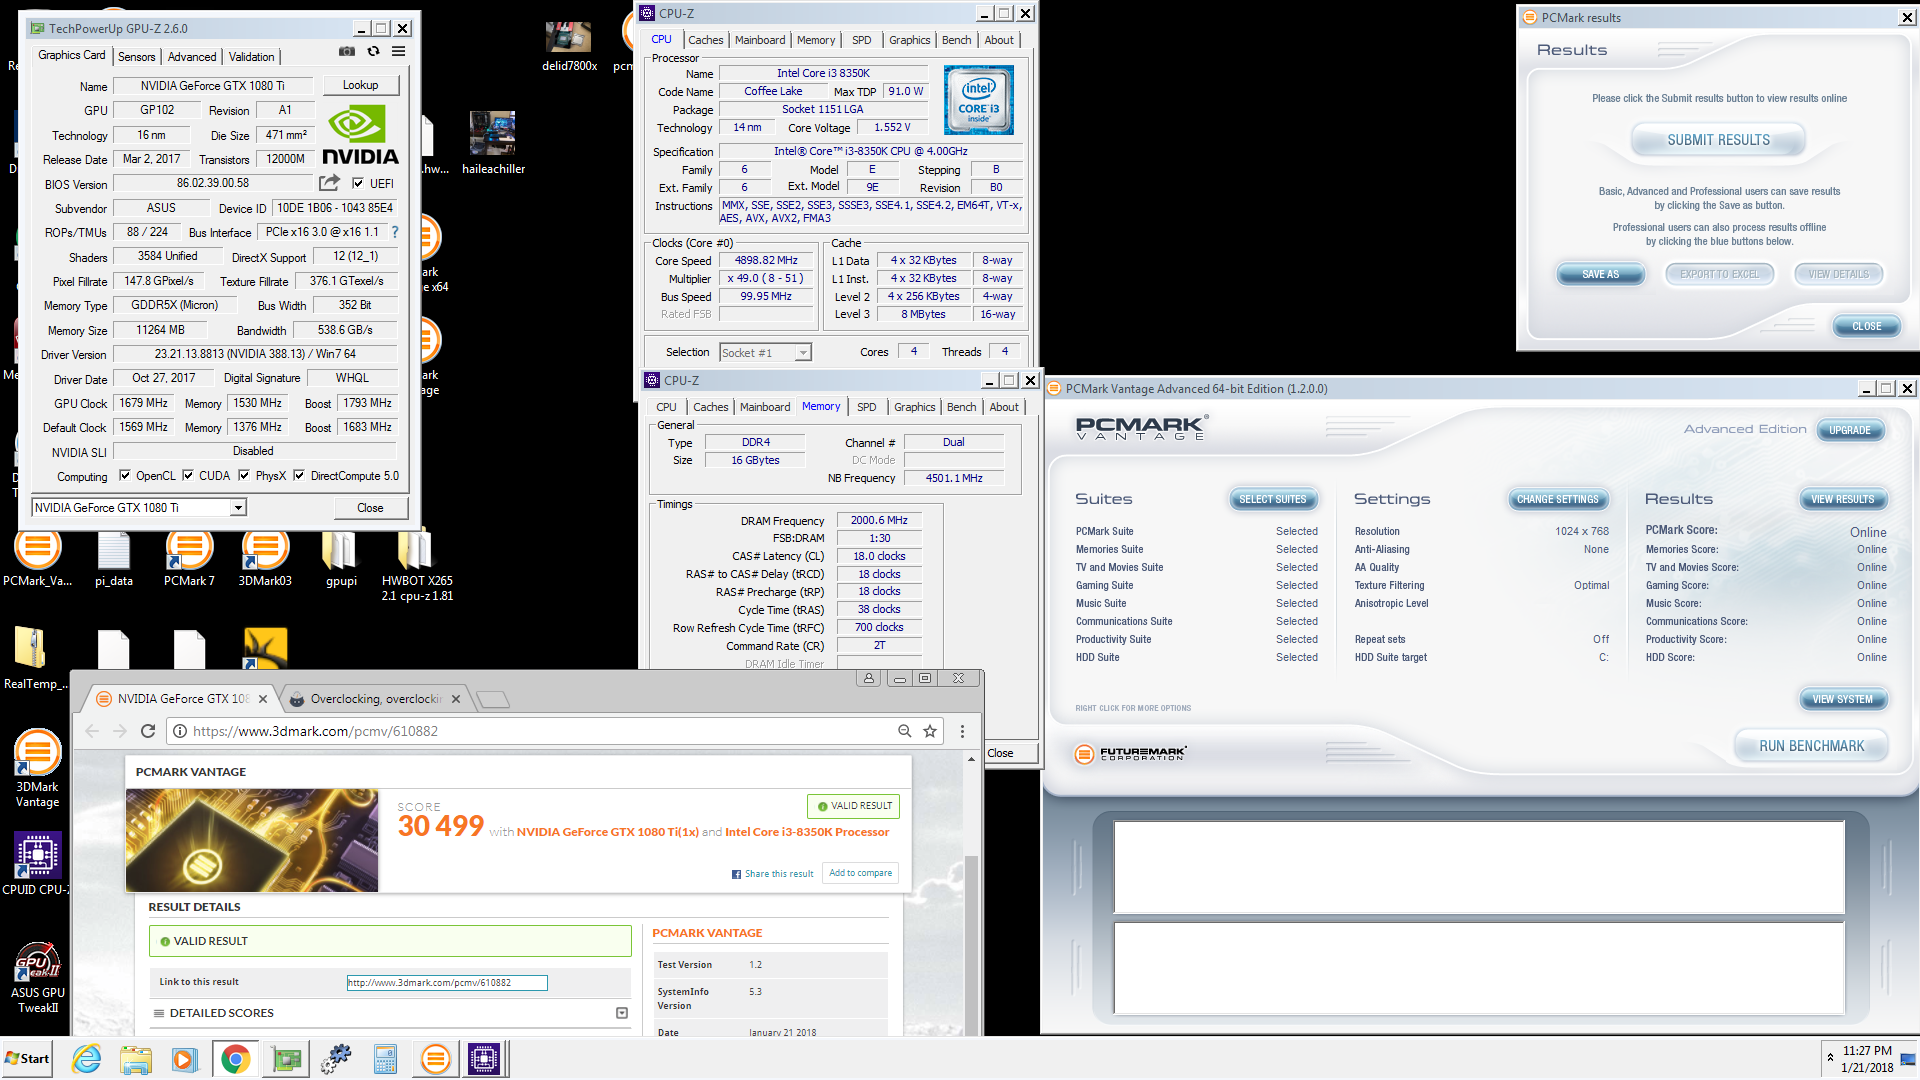Toggle the UEFI checkbox in GPU-Z
Image resolution: width=1920 pixels, height=1080 pixels.
tap(358, 183)
